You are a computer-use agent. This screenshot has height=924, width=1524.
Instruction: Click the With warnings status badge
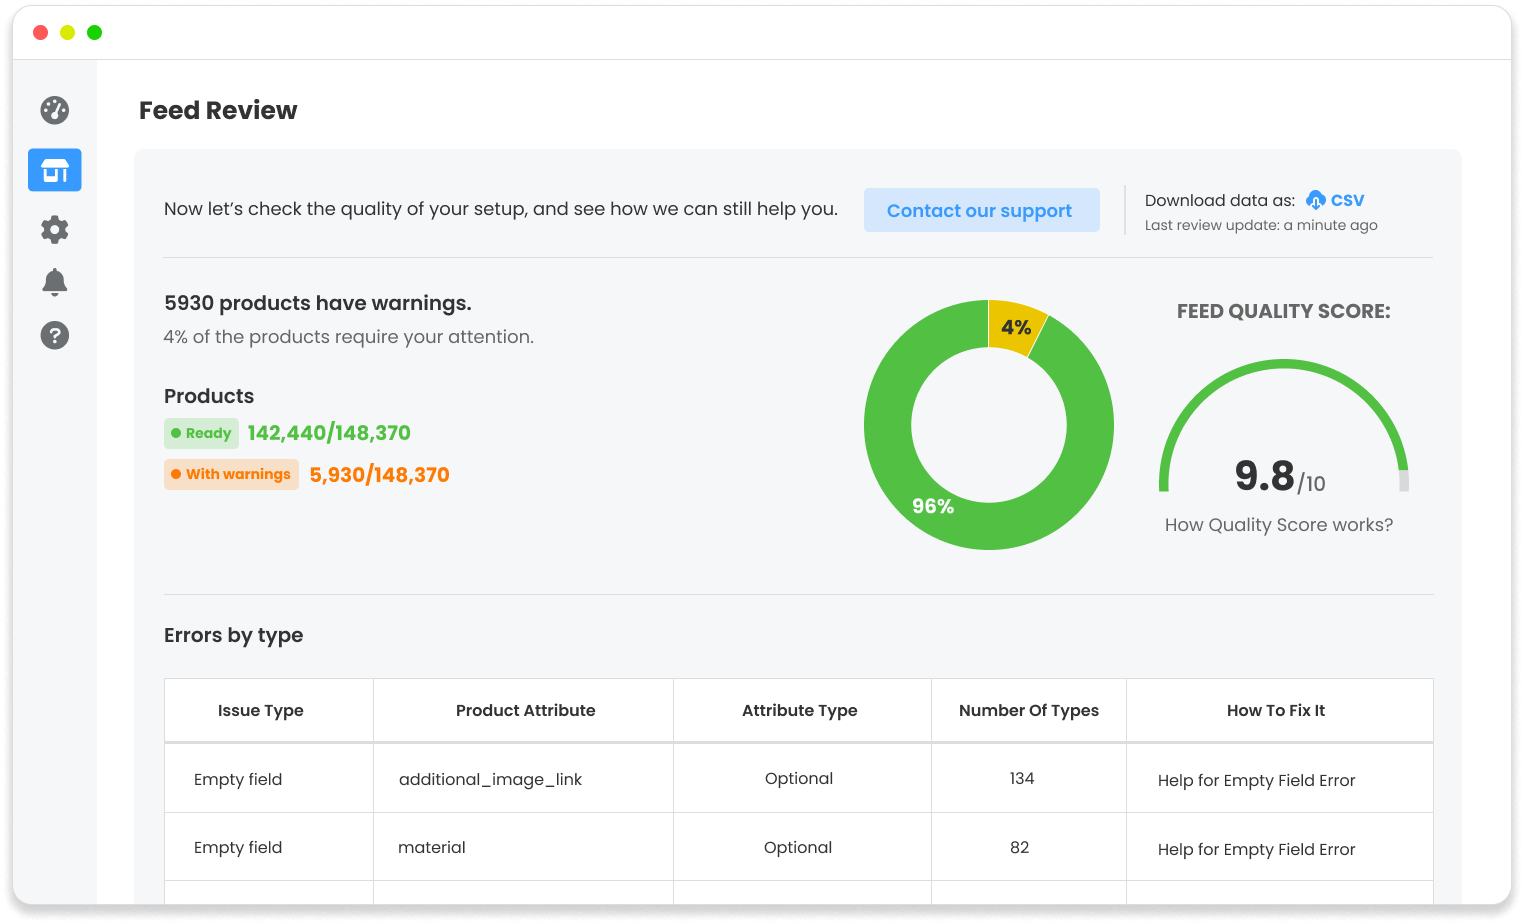pyautogui.click(x=231, y=474)
